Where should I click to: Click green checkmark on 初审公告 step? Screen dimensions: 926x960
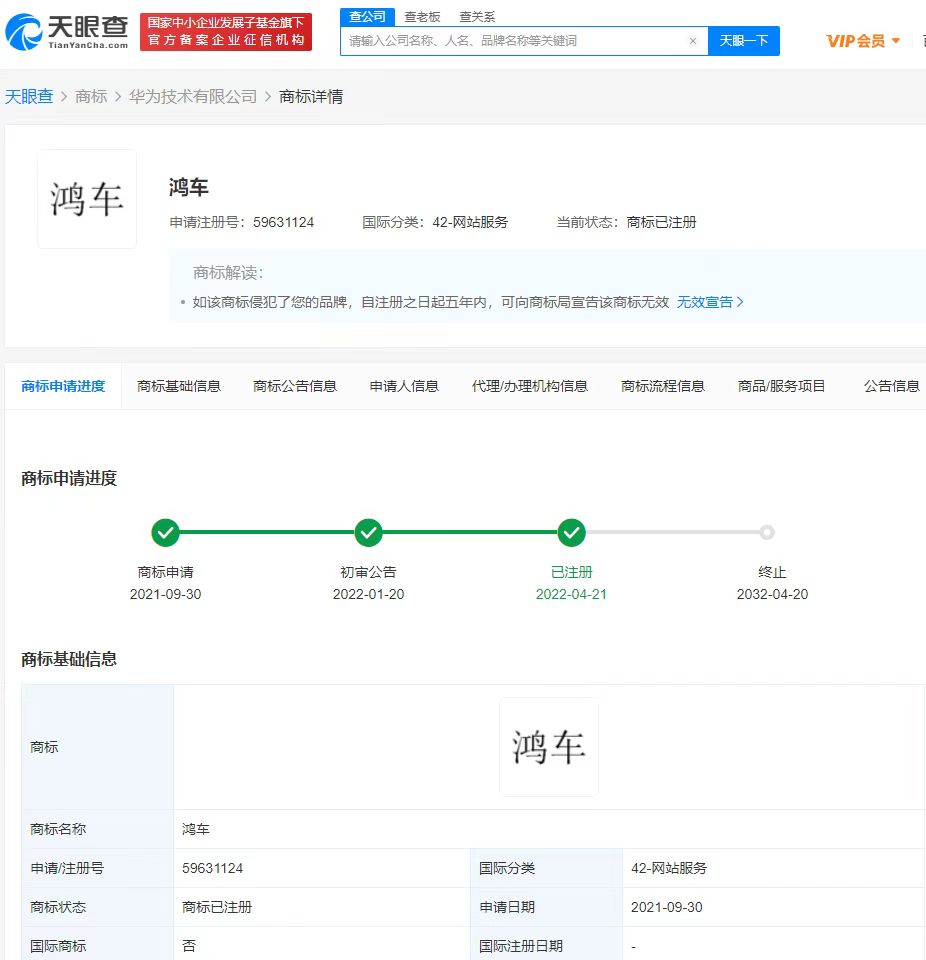click(x=368, y=532)
